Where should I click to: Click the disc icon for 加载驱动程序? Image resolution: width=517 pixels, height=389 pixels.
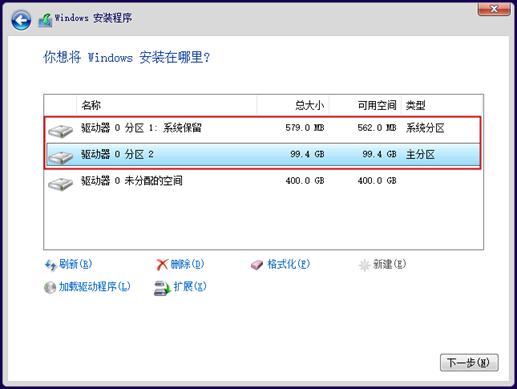(50, 287)
